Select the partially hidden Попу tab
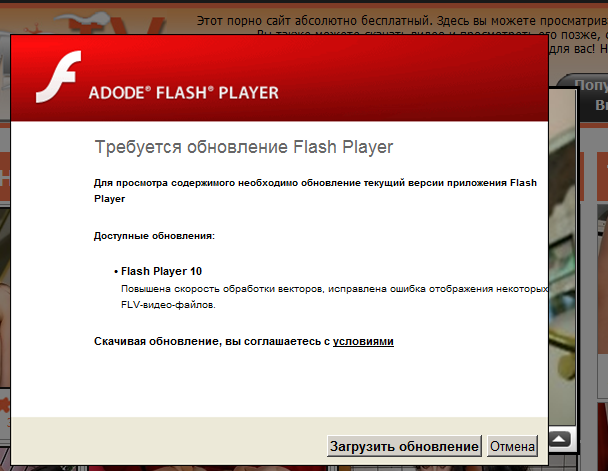Screen dimensions: 608x471 click(589, 85)
